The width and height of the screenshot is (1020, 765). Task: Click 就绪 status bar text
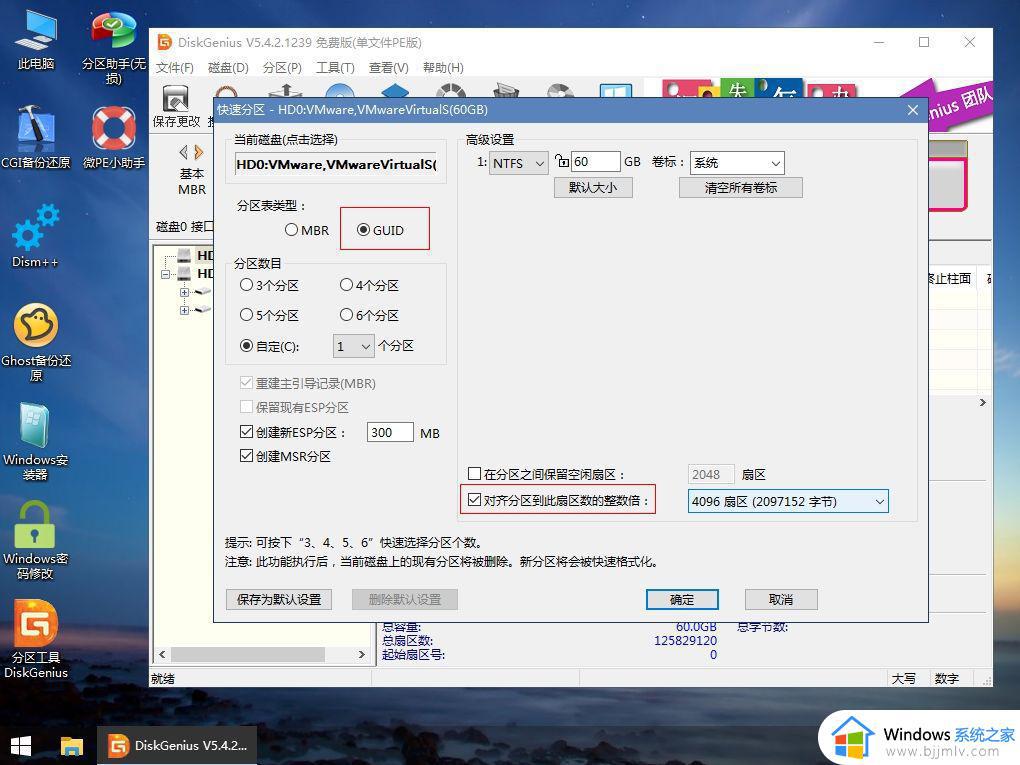163,679
